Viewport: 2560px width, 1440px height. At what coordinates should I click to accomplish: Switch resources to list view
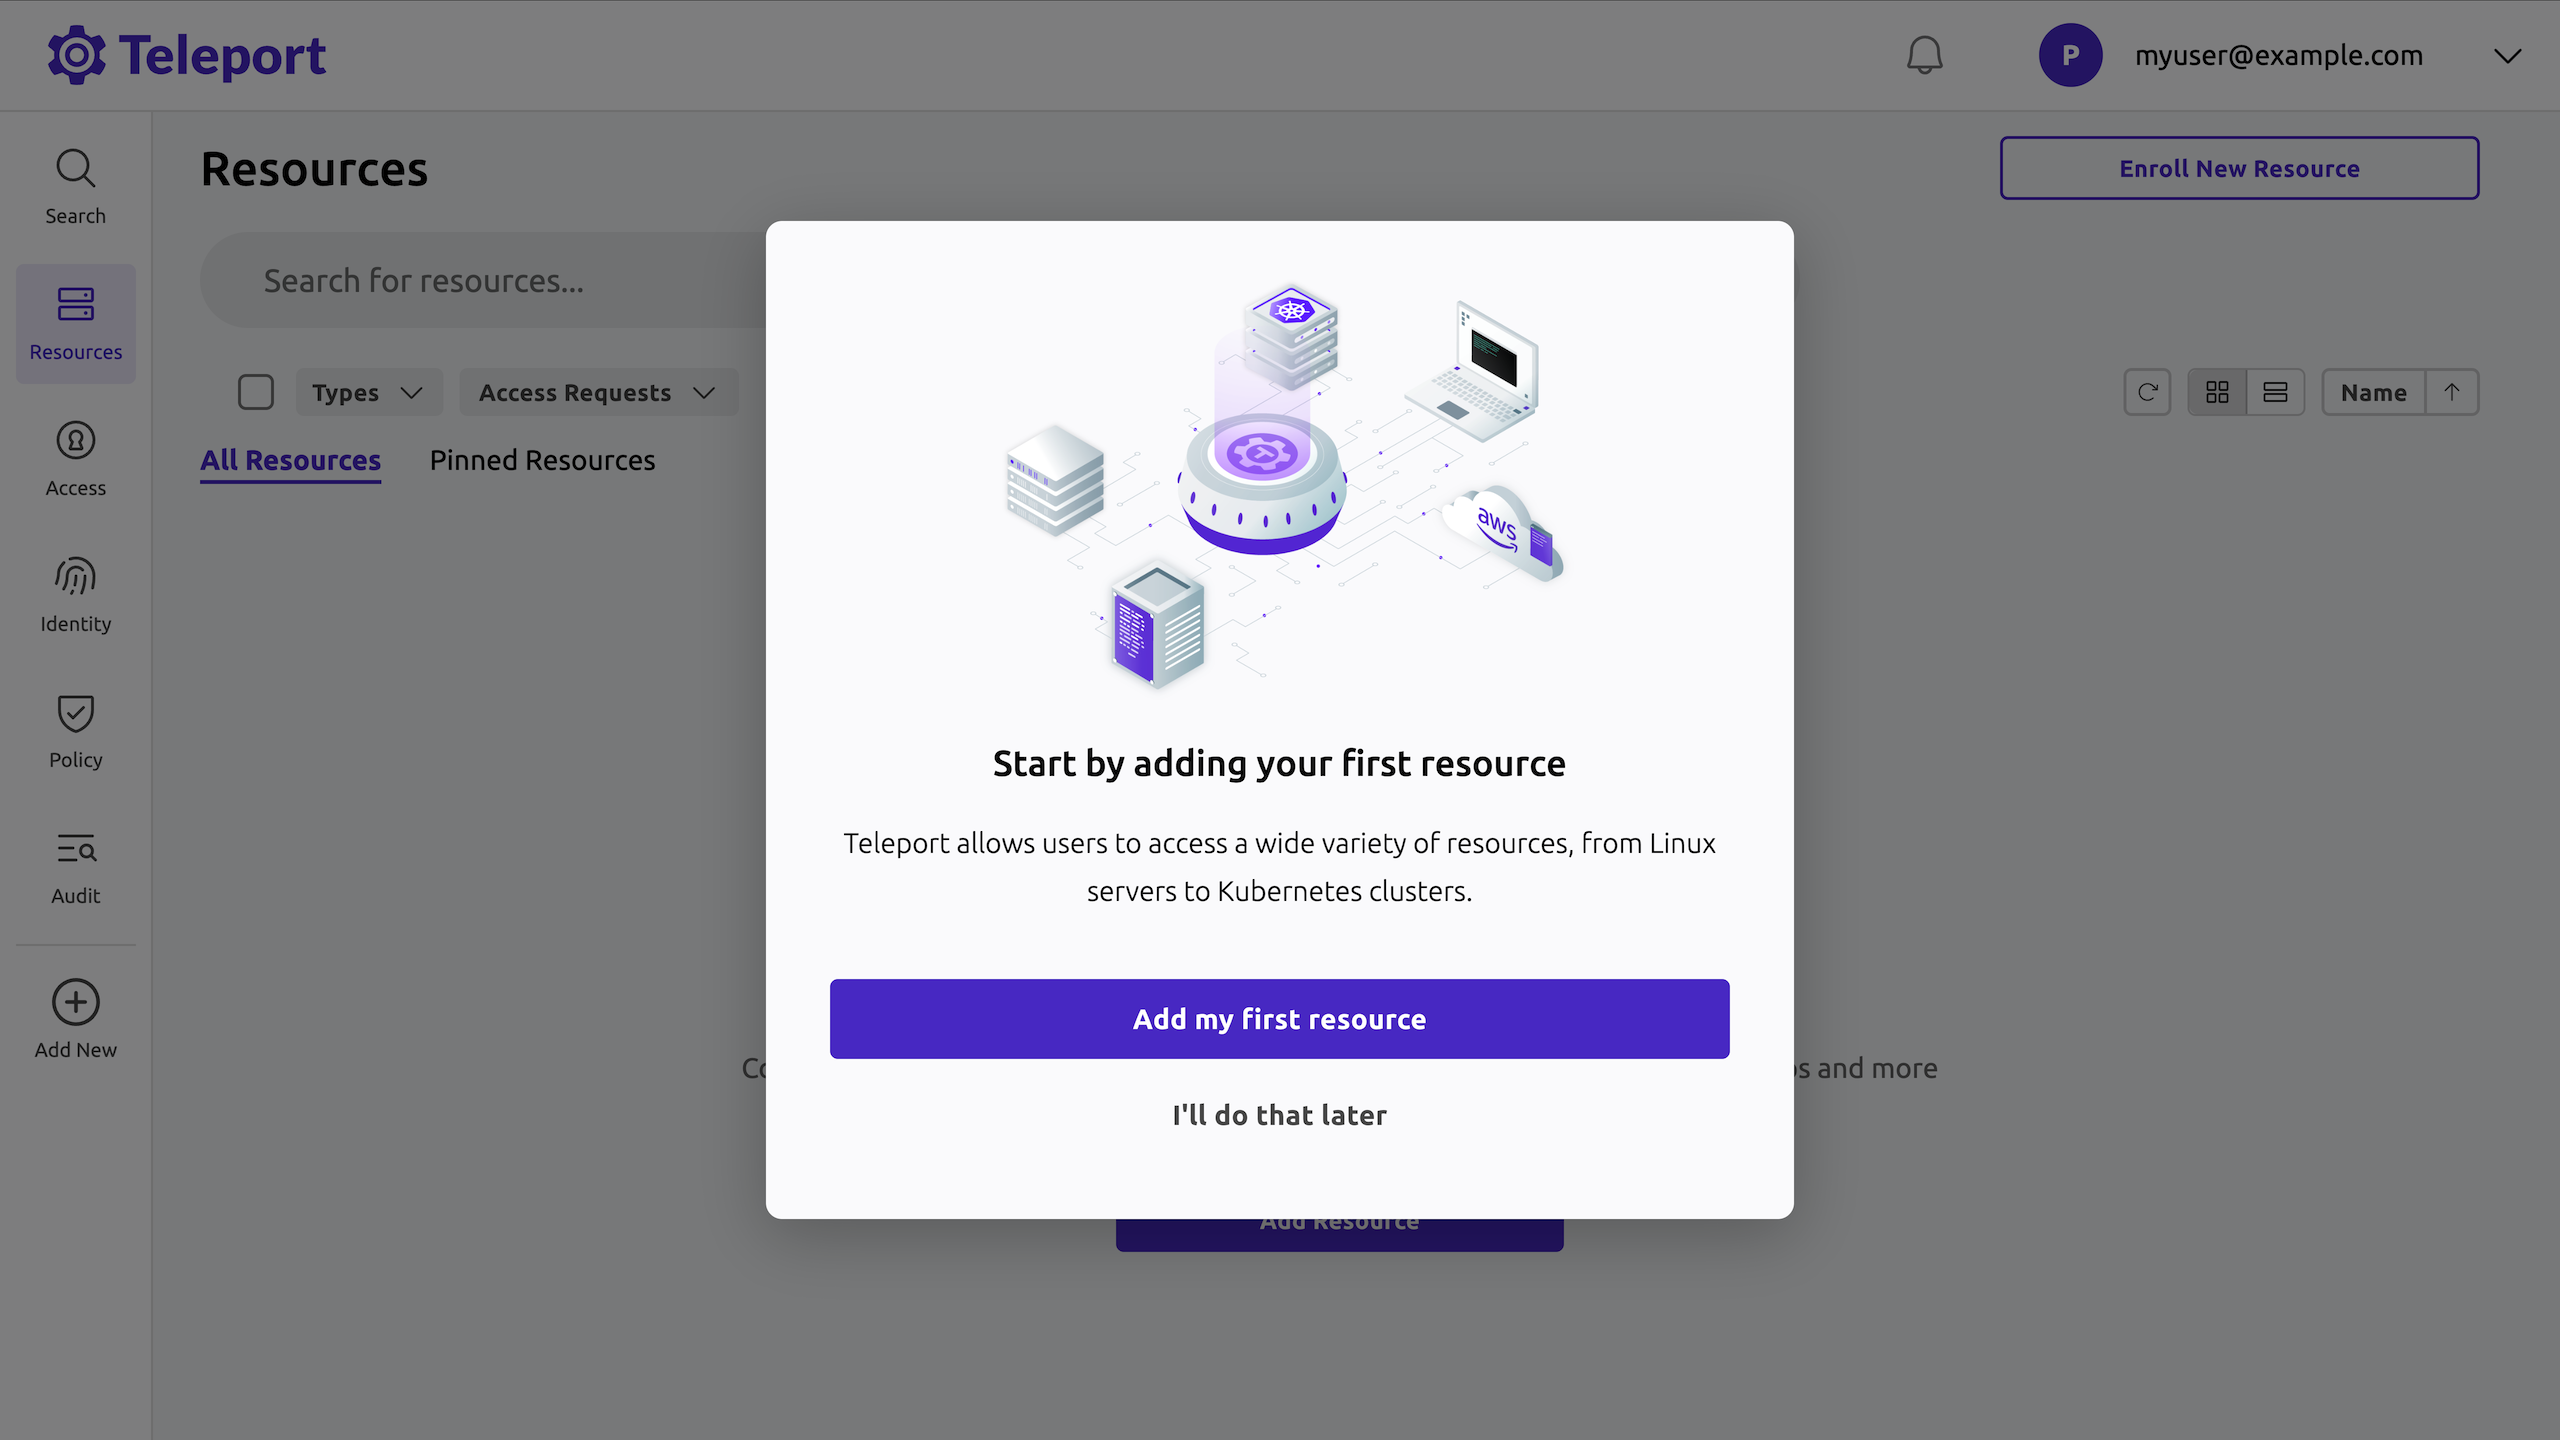2275,391
